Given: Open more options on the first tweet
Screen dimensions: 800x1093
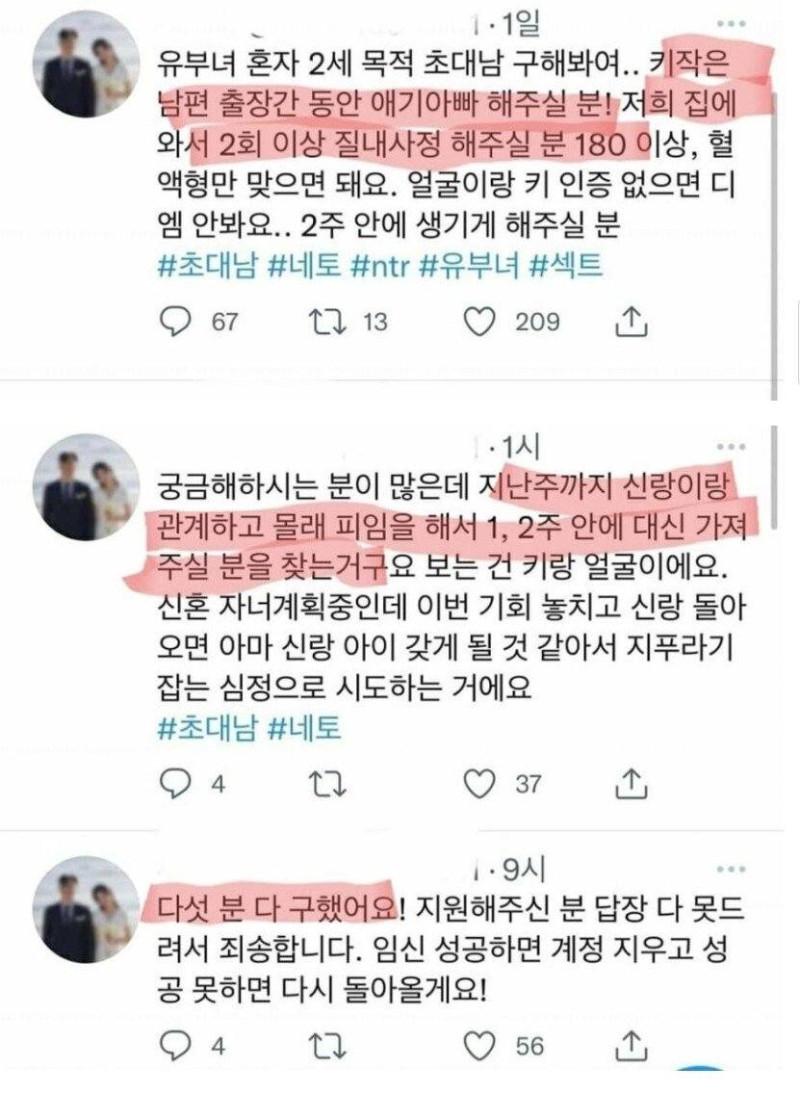Looking at the screenshot, I should (731, 24).
